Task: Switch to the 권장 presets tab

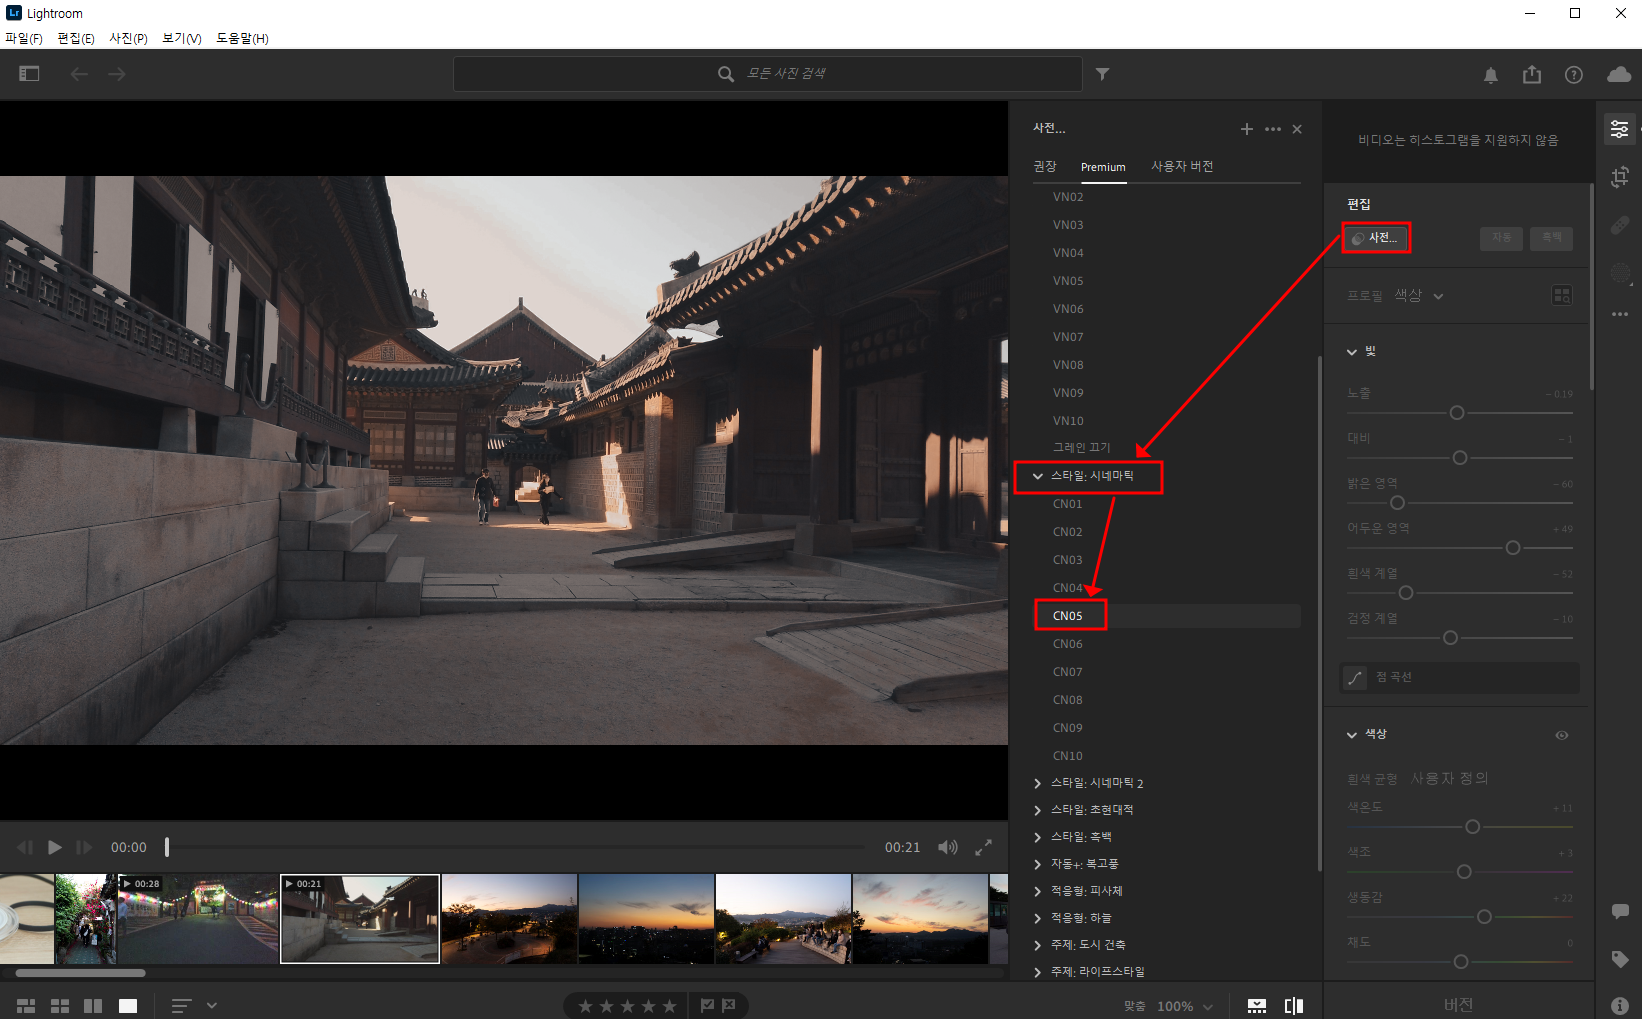Action: [x=1045, y=166]
